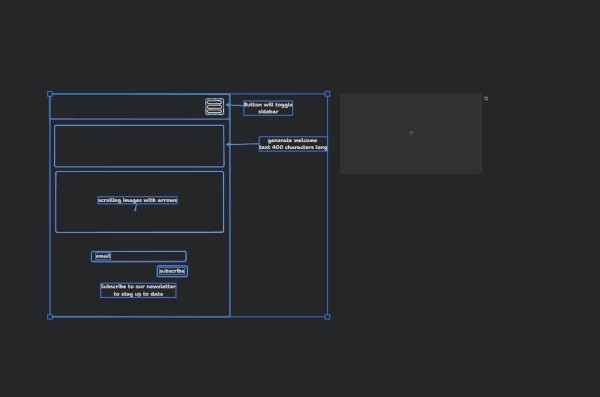Click the bottom-left selection corner handle
The height and width of the screenshot is (397, 600).
50,317
